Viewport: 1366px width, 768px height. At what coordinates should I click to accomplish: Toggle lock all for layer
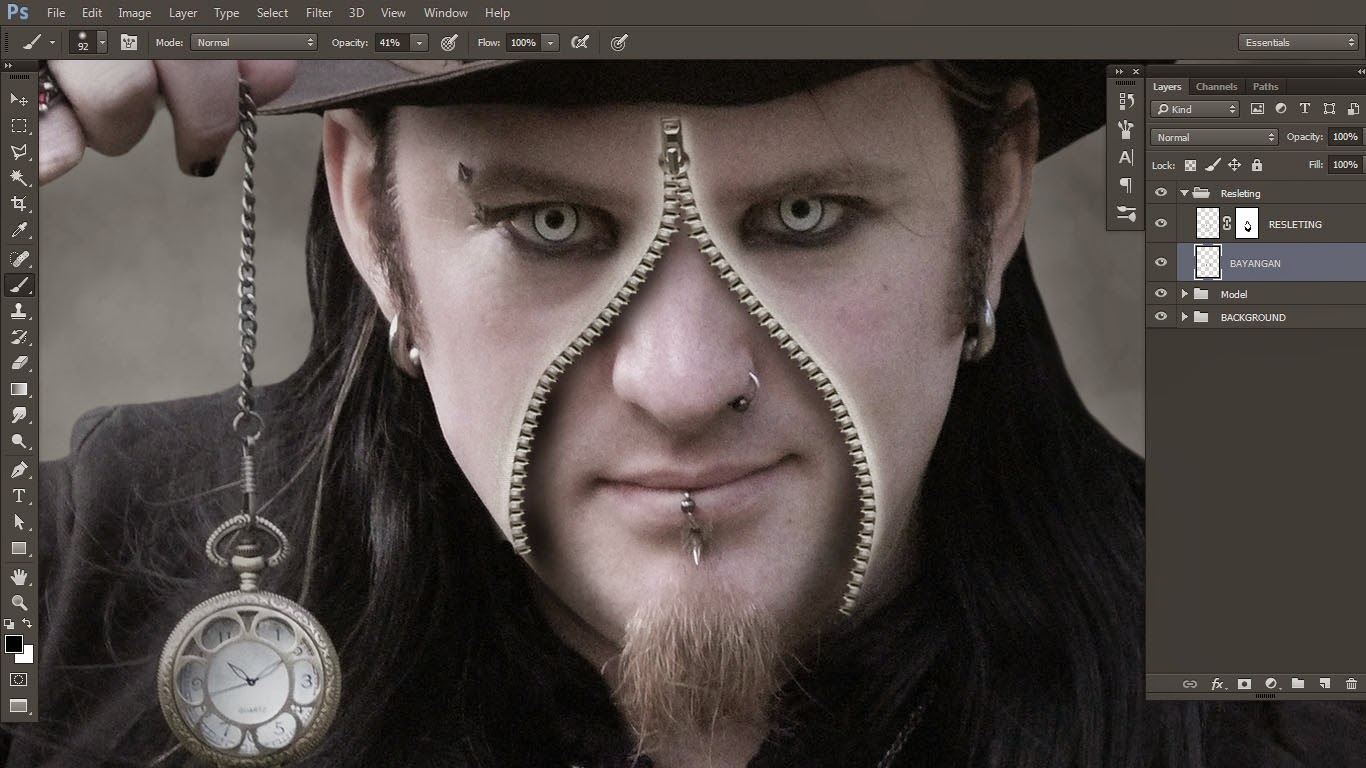click(1257, 165)
